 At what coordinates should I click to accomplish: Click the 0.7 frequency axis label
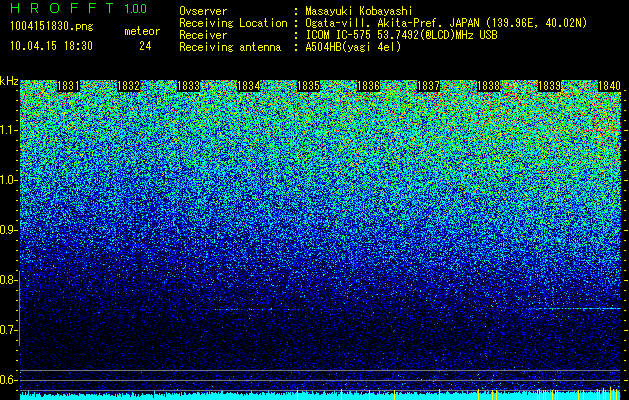8,330
